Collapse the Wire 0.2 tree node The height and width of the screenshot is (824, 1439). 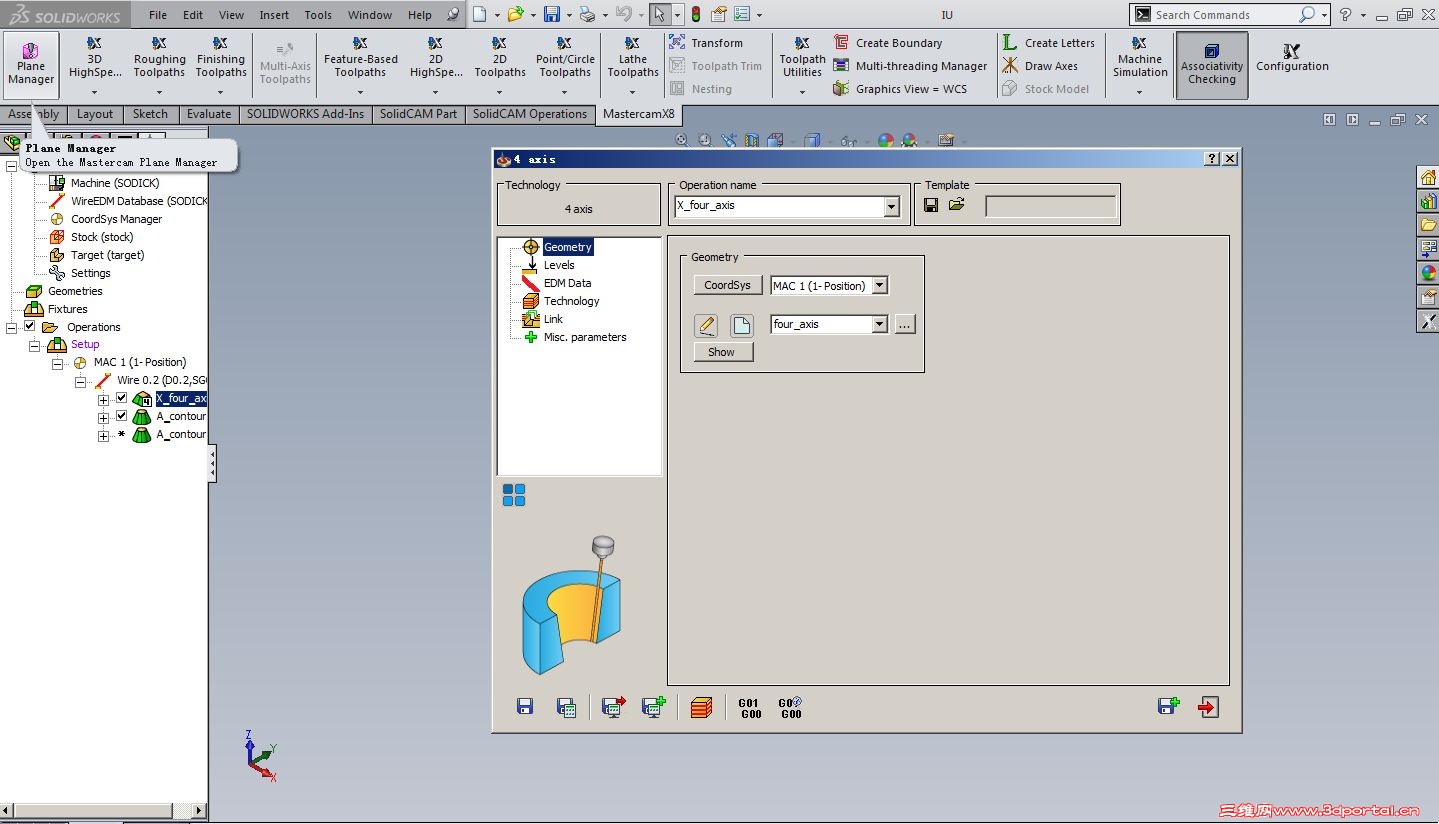coord(81,381)
